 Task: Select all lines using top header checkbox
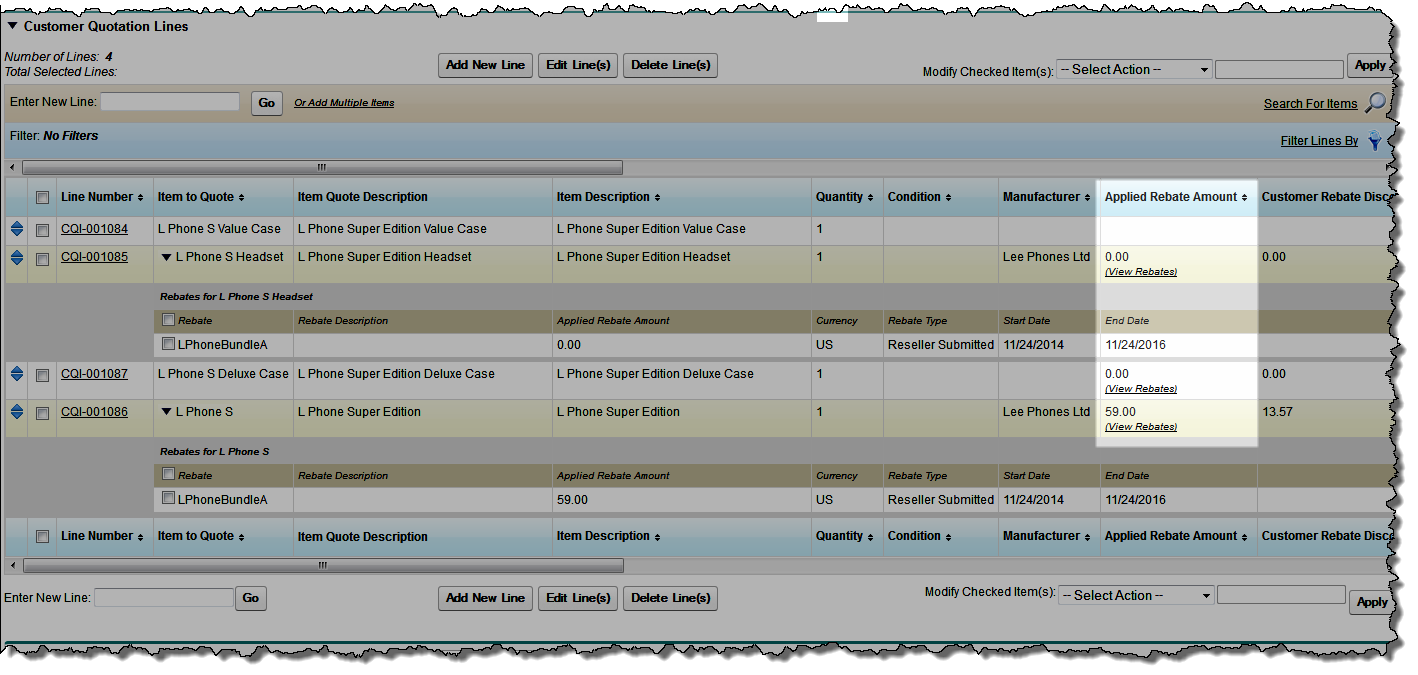click(x=42, y=198)
